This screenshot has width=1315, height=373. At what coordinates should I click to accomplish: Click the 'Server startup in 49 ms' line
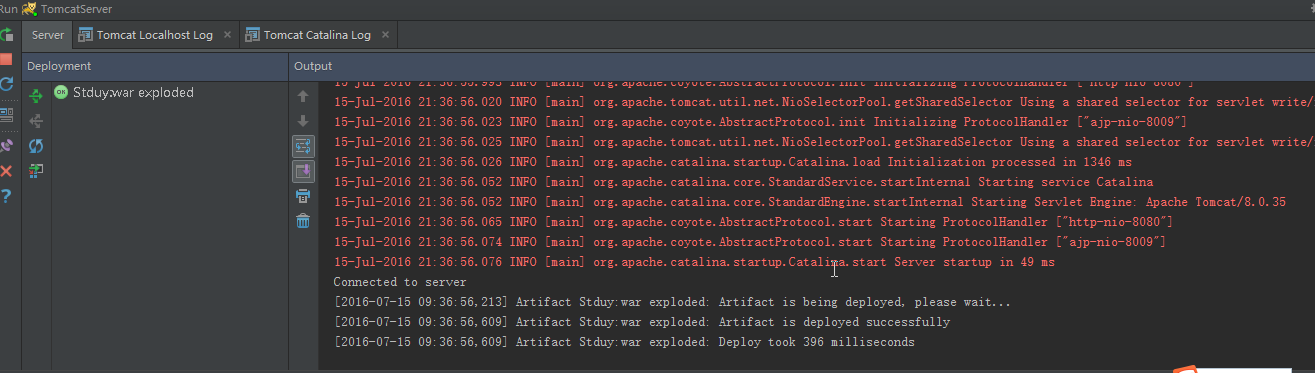694,262
